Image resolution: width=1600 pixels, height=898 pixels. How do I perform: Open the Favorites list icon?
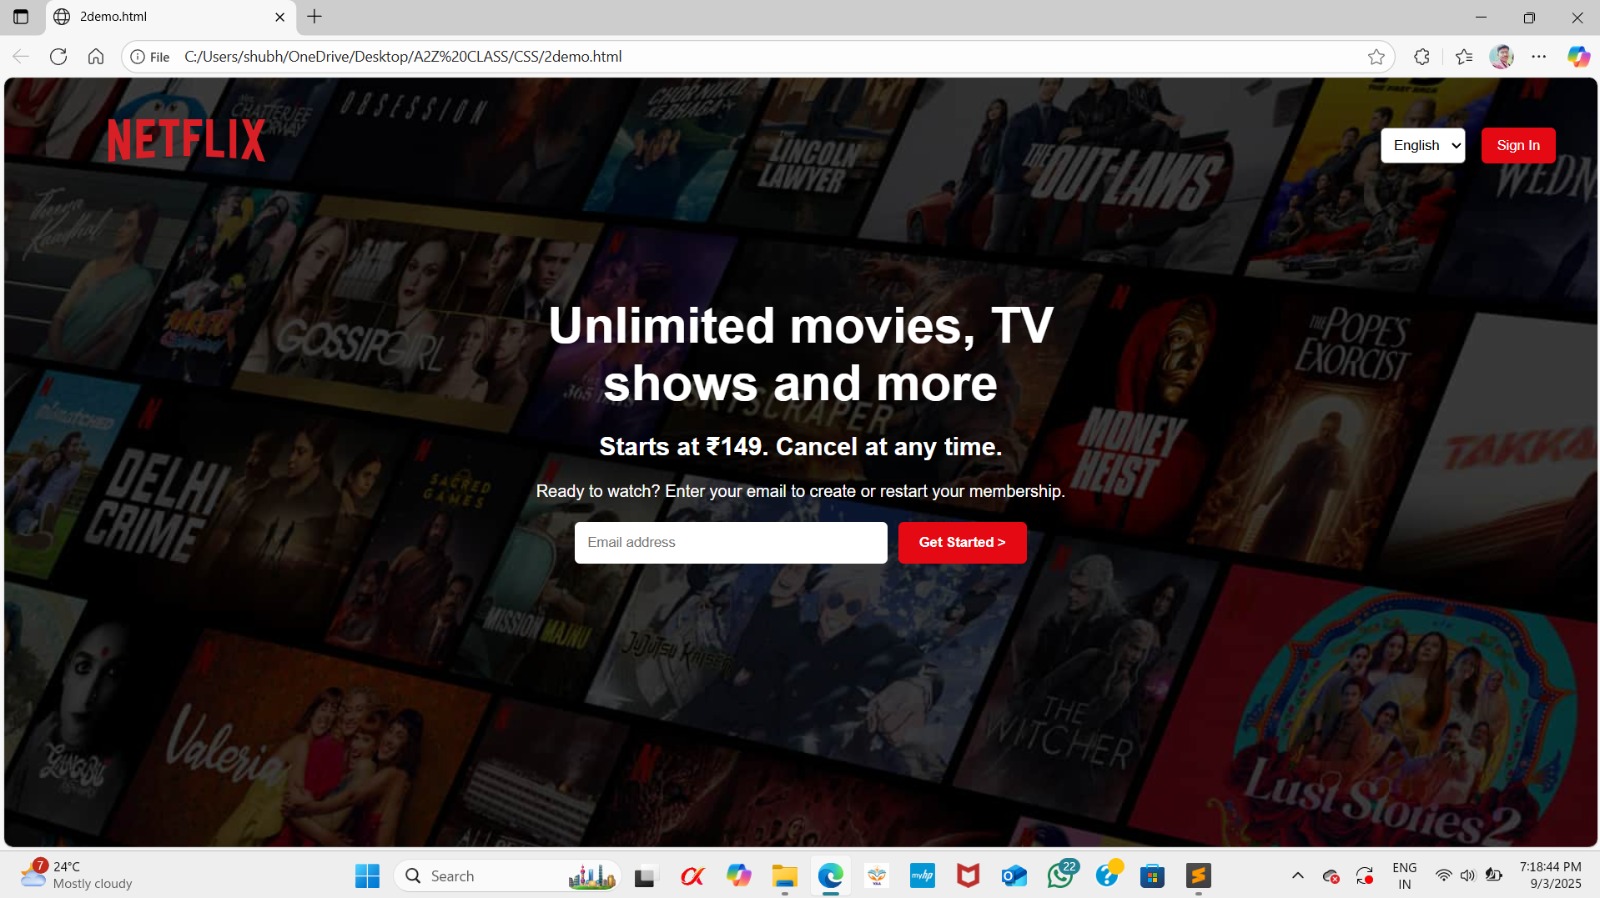tap(1464, 57)
